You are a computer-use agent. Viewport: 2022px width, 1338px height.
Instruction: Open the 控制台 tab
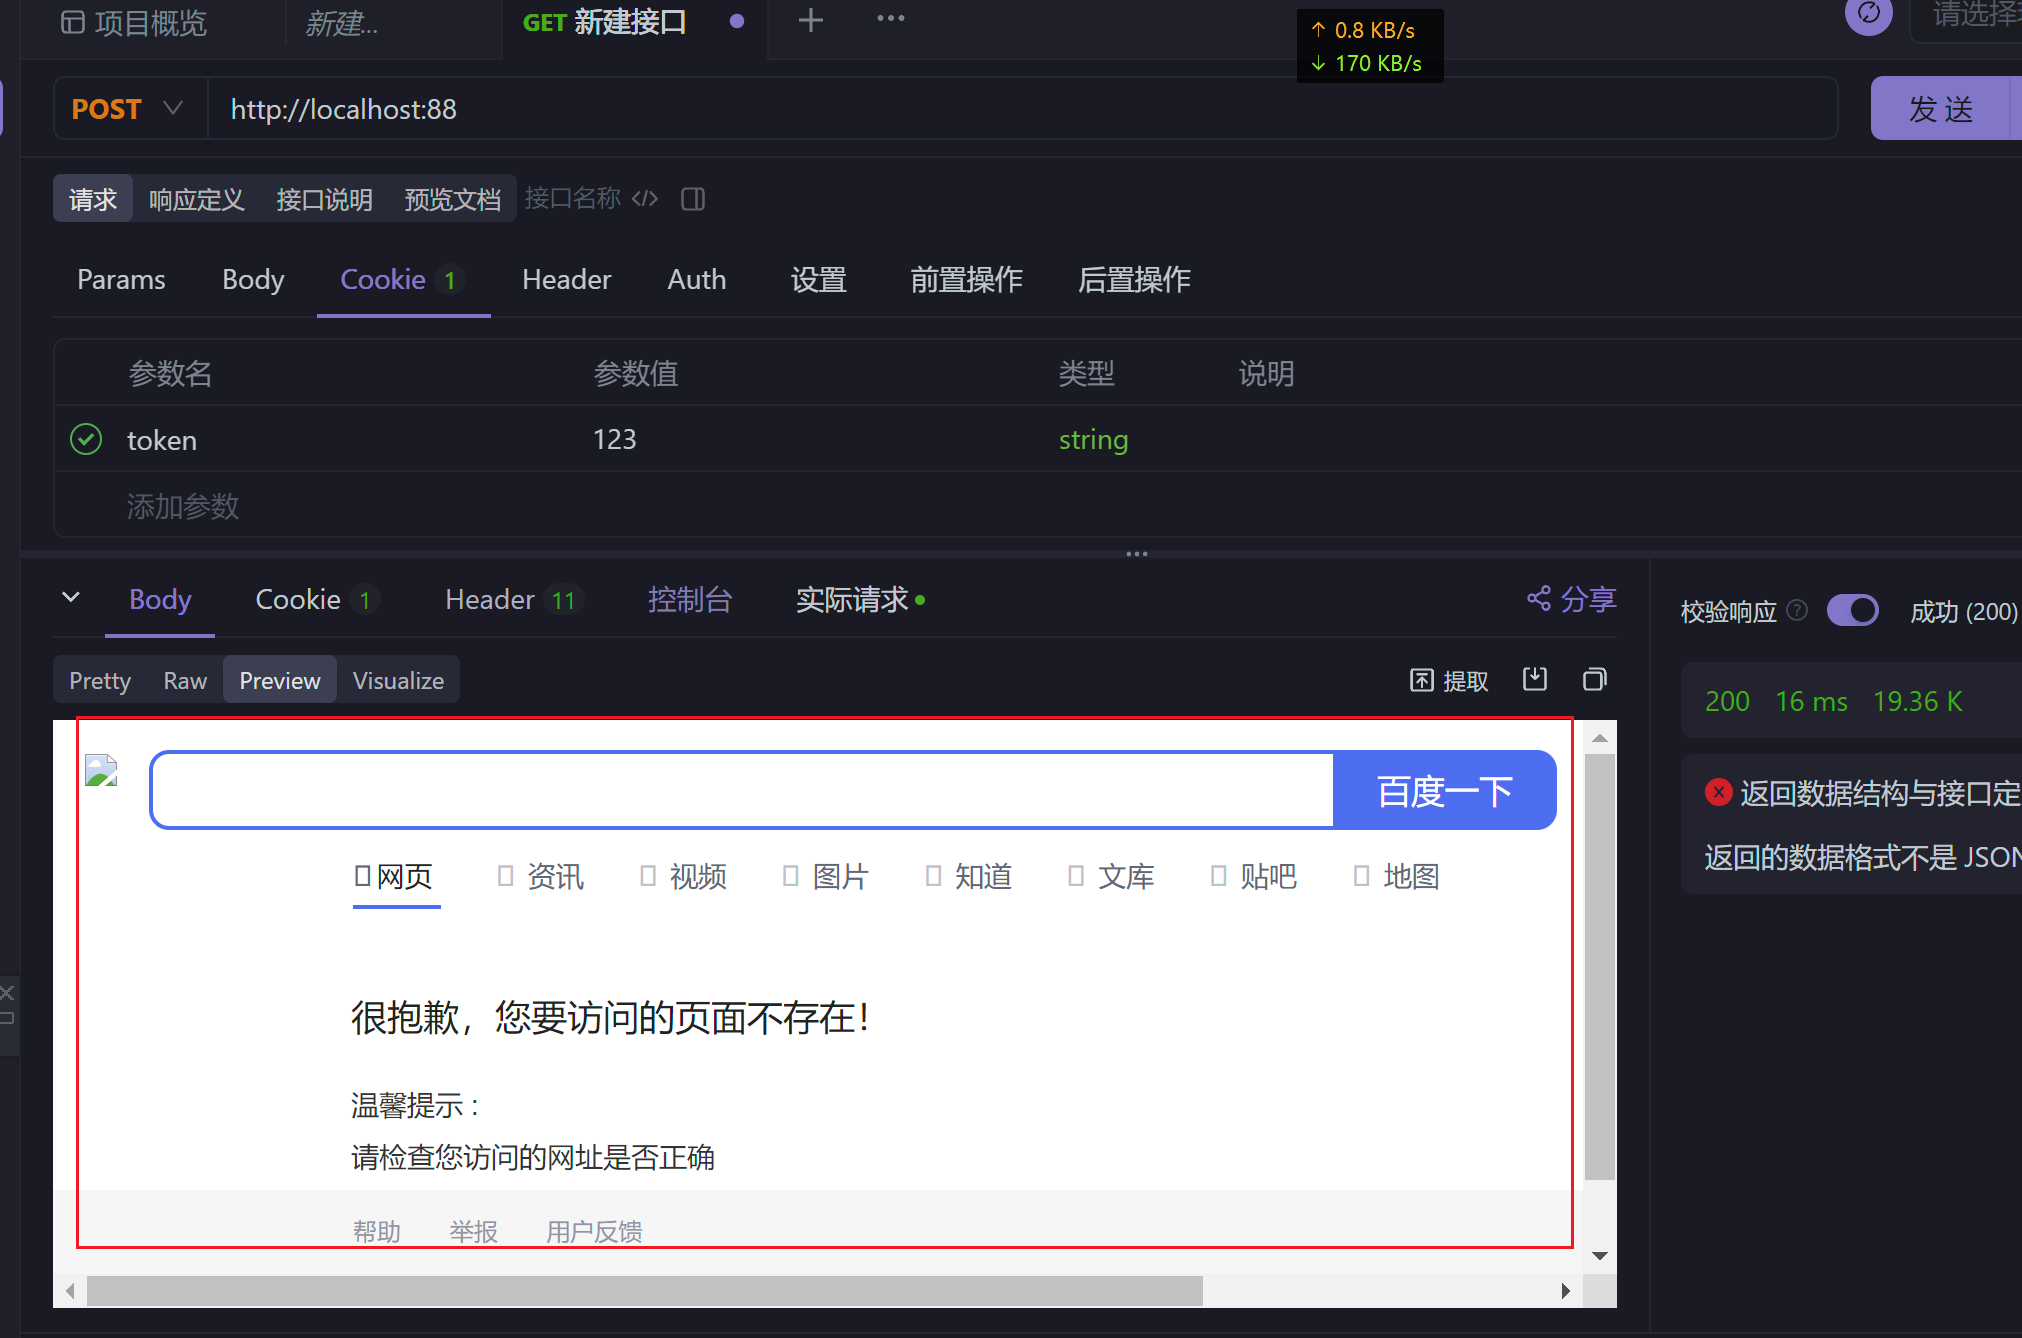[x=690, y=599]
